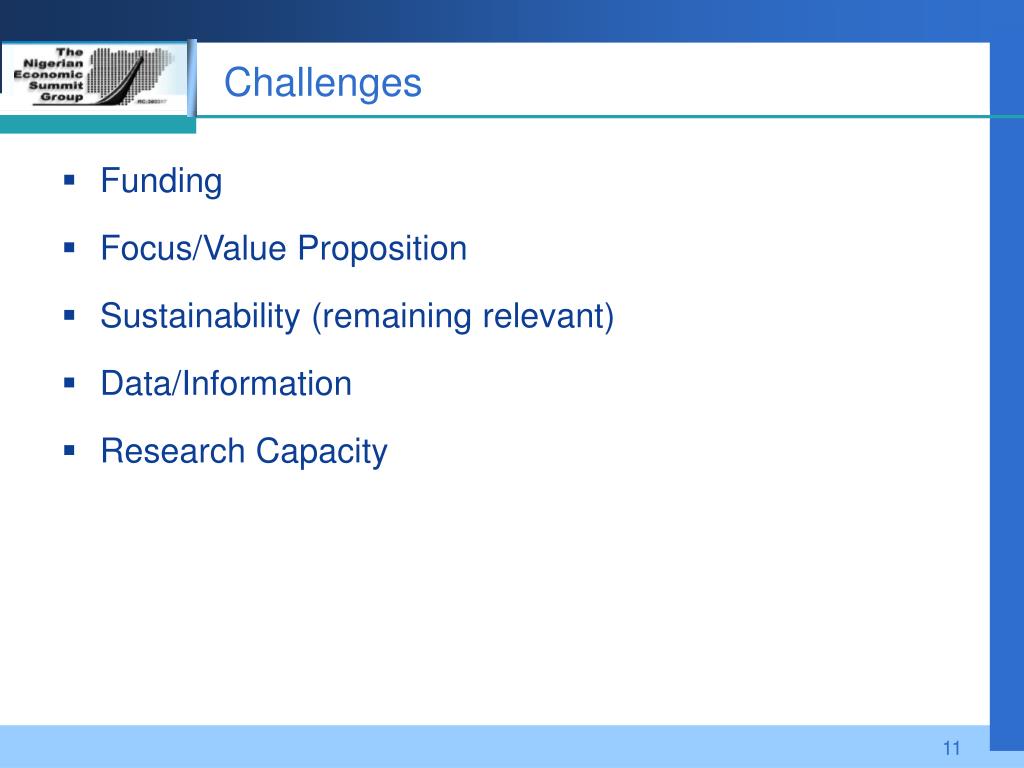Click the Nigeria map graphic in logo
This screenshot has width=1024, height=768.
pyautogui.click(x=131, y=76)
